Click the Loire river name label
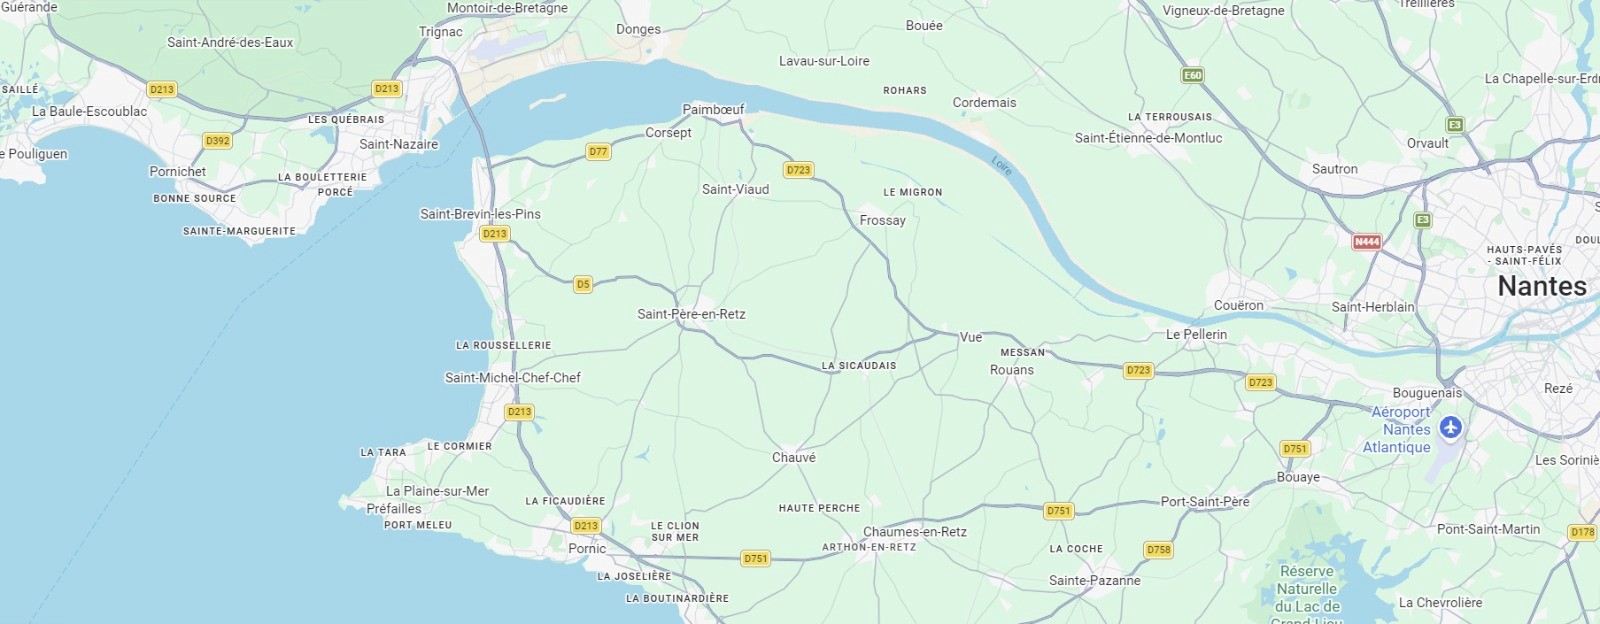Screen dimensions: 1600x624 pyautogui.click(x=1002, y=165)
